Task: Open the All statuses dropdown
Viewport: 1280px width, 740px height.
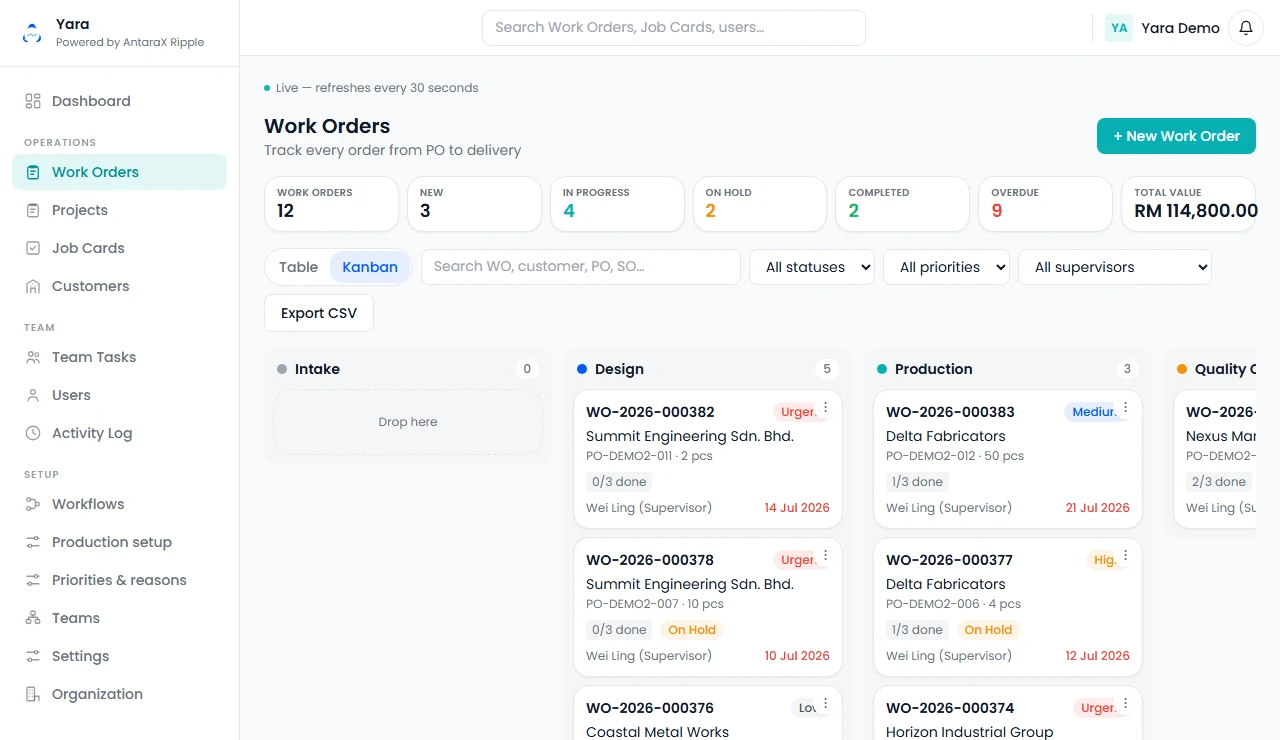Action: (812, 267)
